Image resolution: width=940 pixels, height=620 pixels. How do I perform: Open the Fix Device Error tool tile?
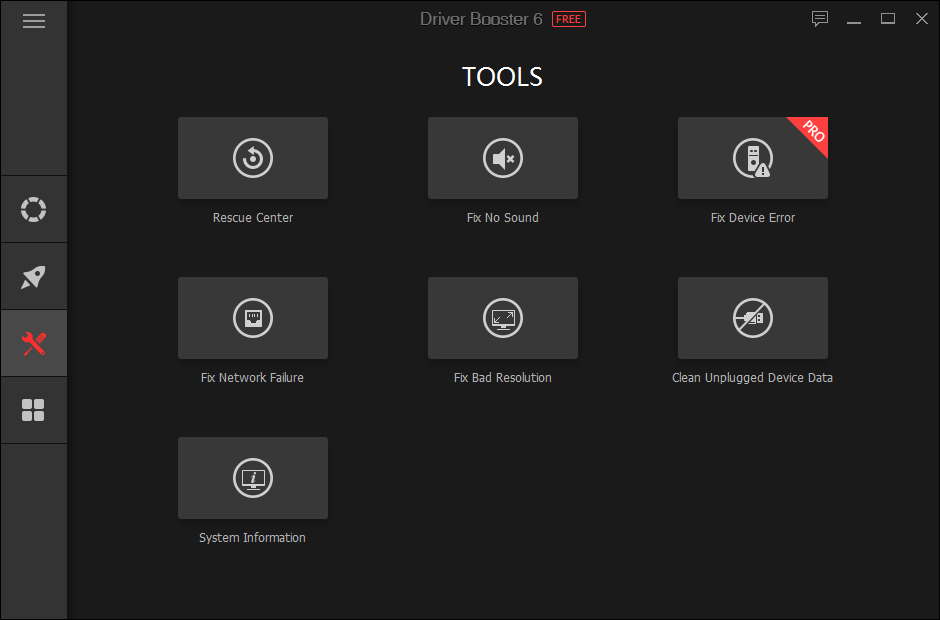tap(751, 158)
